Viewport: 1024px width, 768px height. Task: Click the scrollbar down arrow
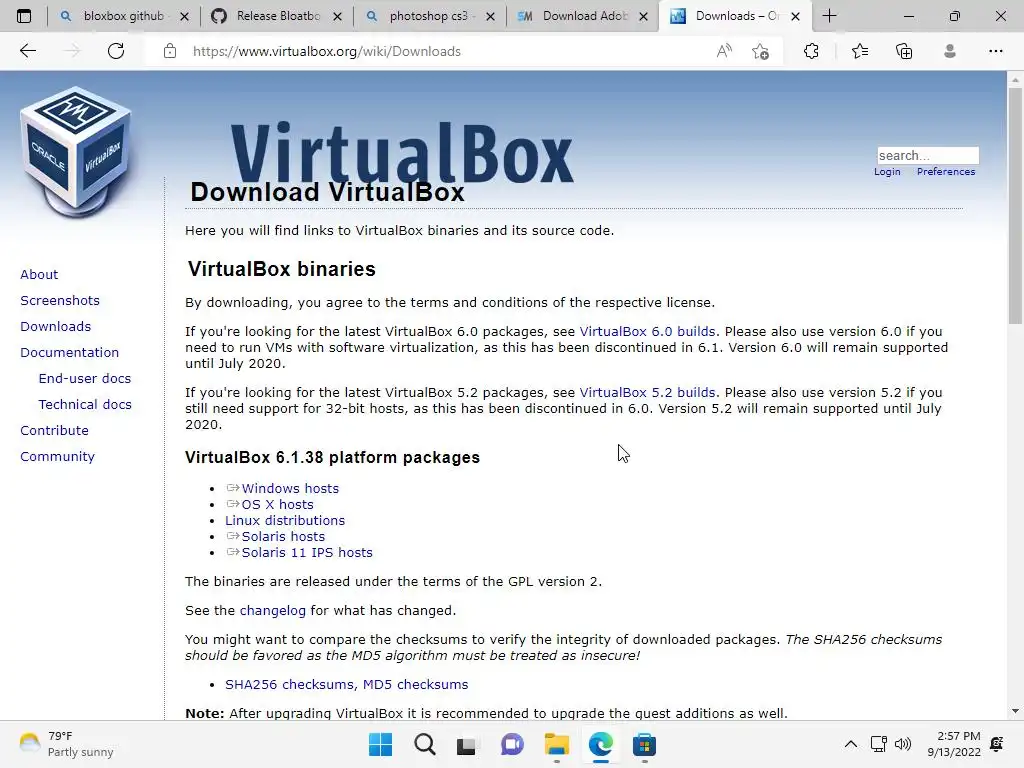[x=1014, y=711]
